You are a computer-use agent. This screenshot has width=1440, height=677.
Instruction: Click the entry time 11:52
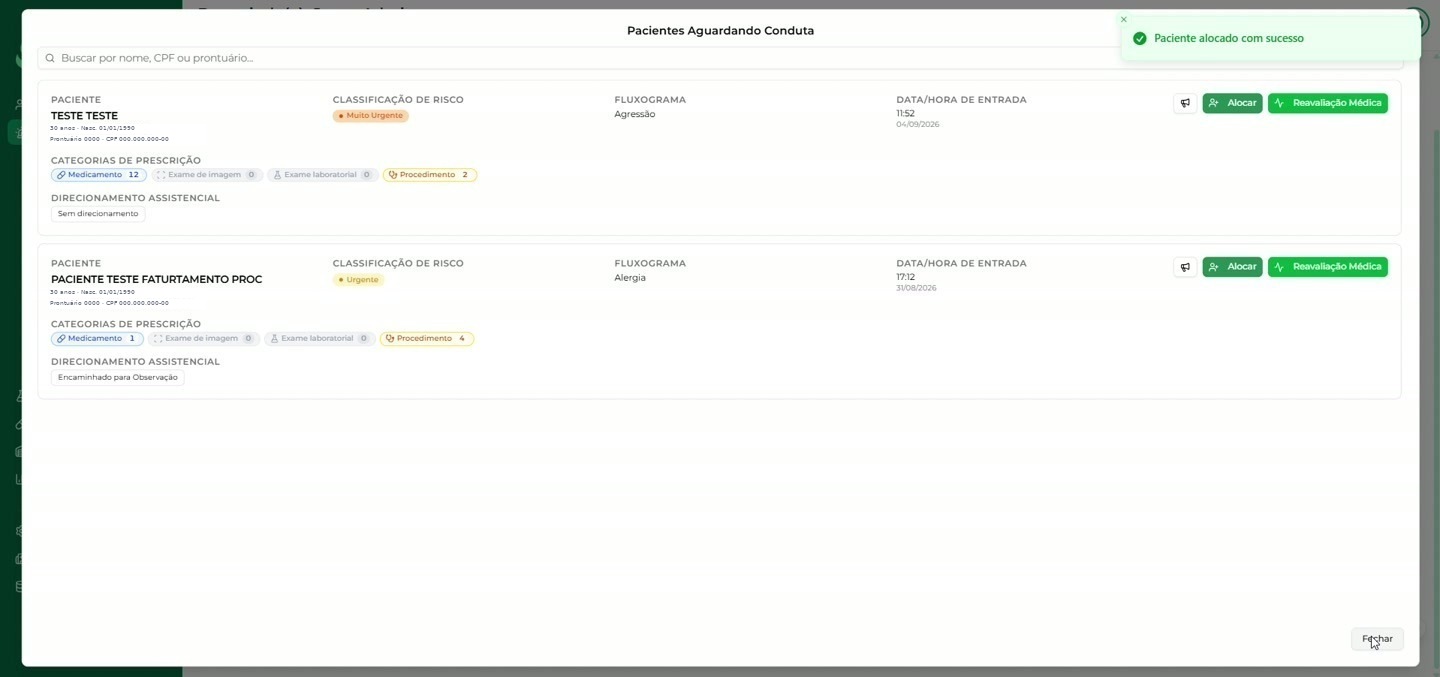(905, 113)
